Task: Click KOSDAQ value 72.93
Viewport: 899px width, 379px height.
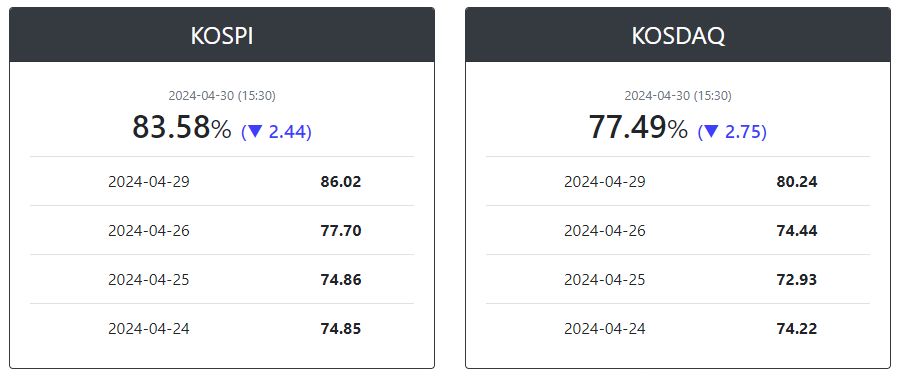Action: [797, 280]
